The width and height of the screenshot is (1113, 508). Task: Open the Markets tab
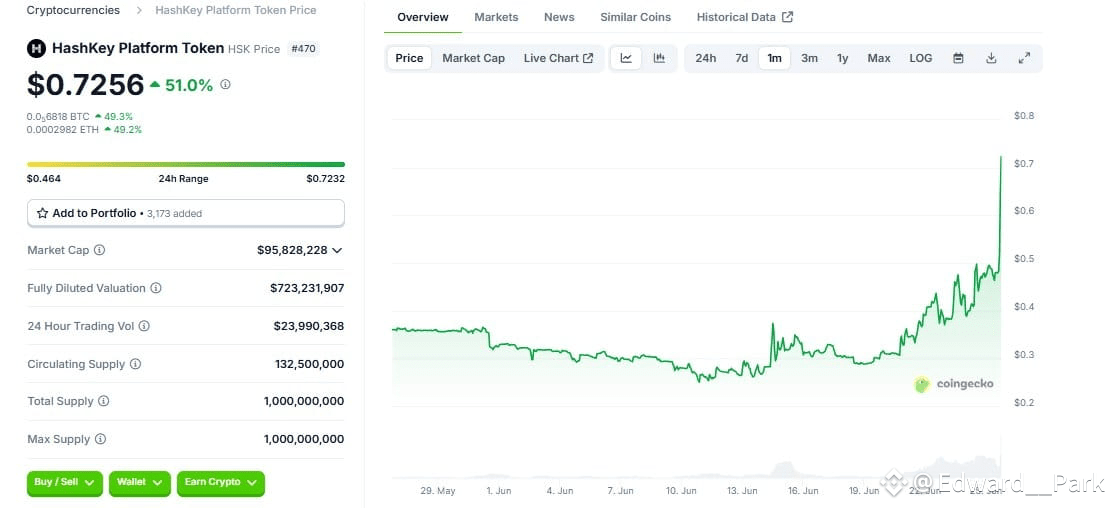pos(496,17)
